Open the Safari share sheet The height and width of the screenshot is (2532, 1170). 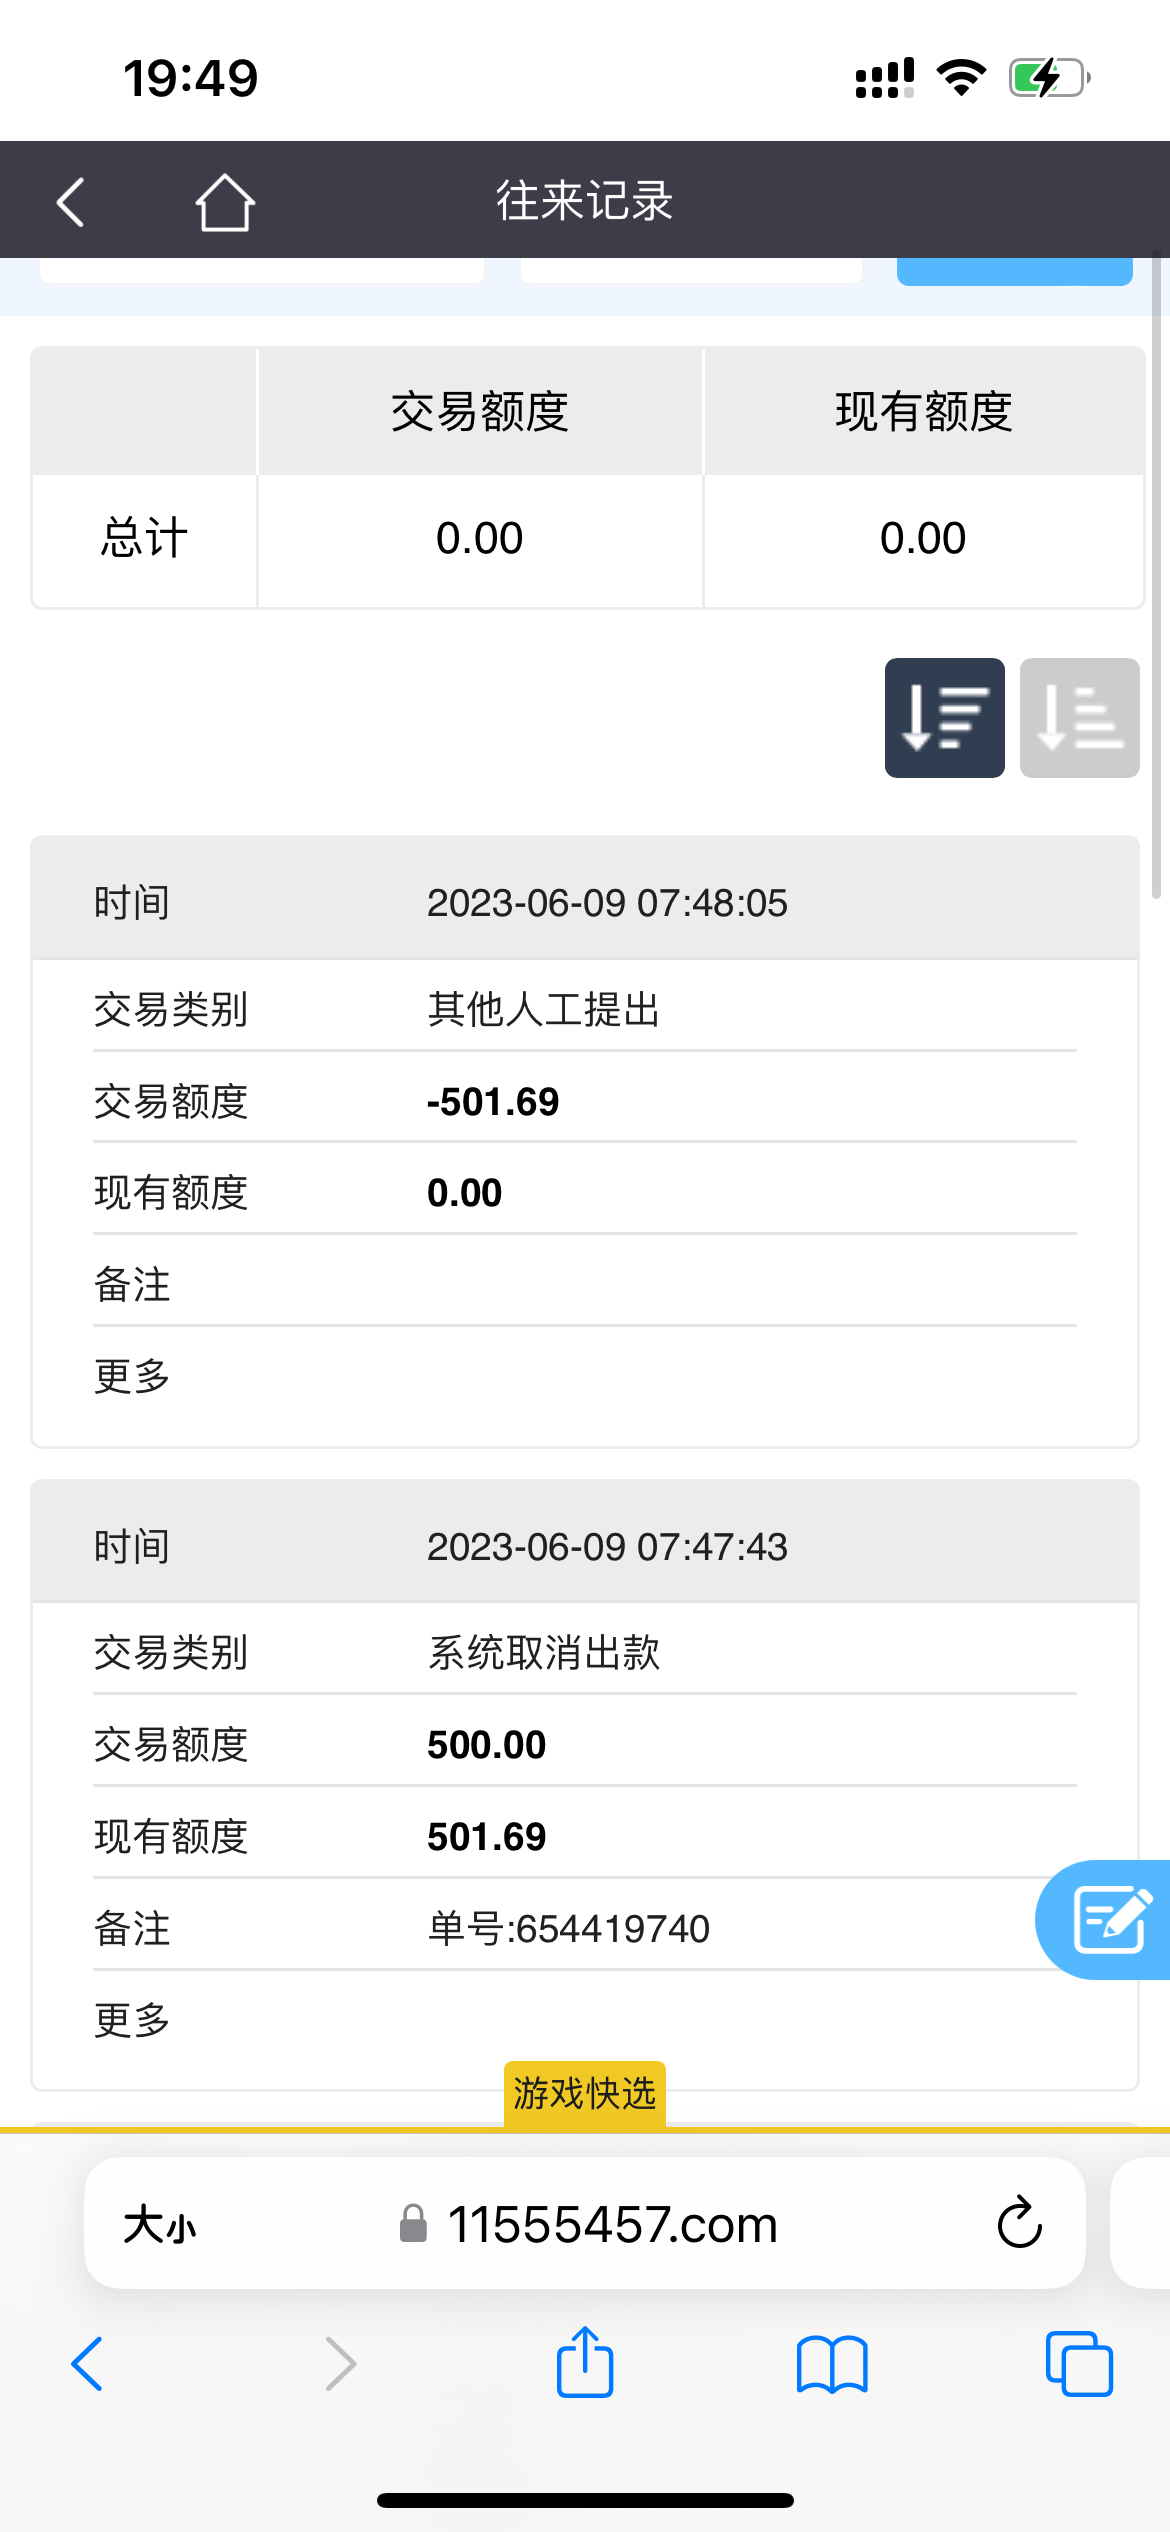(x=585, y=2363)
